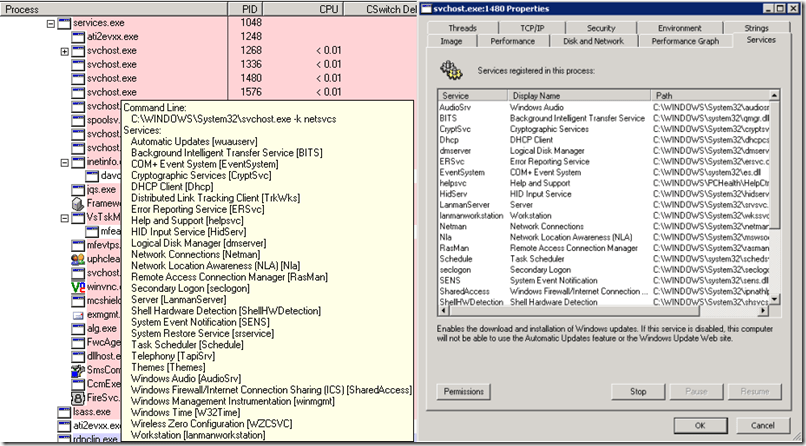Click the jqs.exe process icon
This screenshot has width=806, height=446.
[x=79, y=189]
